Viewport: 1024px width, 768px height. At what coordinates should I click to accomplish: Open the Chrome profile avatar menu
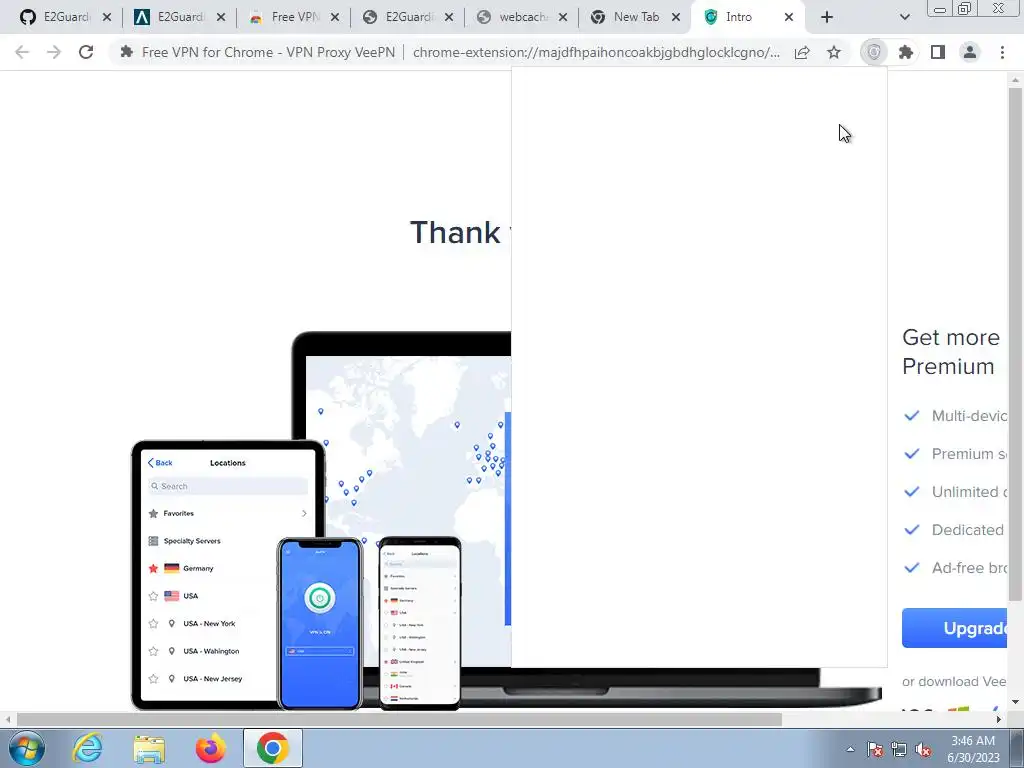(970, 52)
